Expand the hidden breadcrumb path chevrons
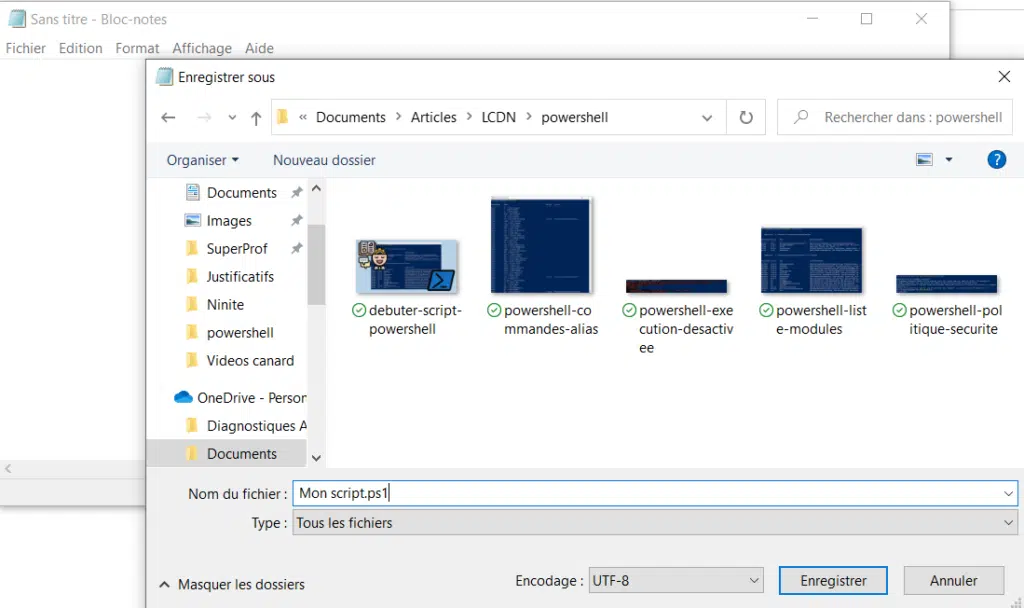 (303, 117)
